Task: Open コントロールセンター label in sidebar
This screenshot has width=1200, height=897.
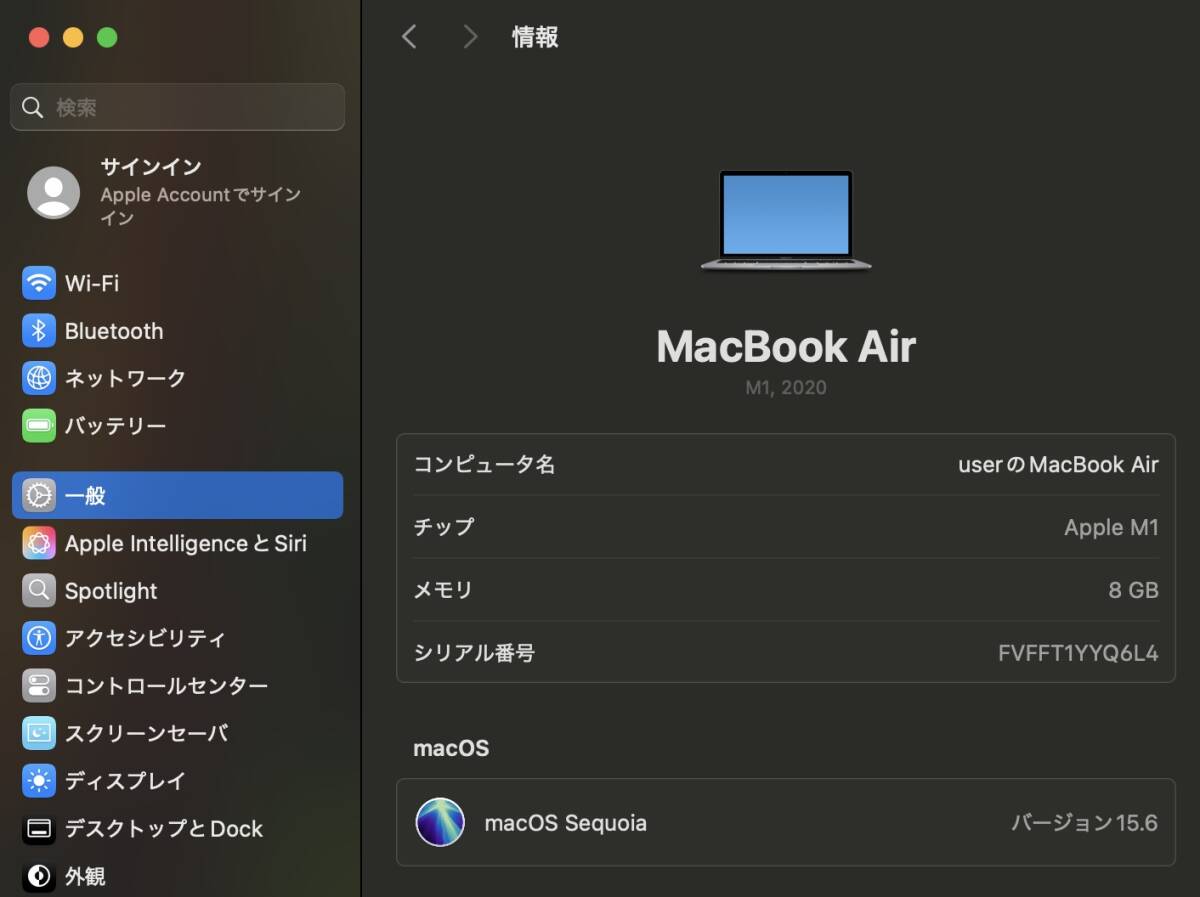Action: click(166, 686)
